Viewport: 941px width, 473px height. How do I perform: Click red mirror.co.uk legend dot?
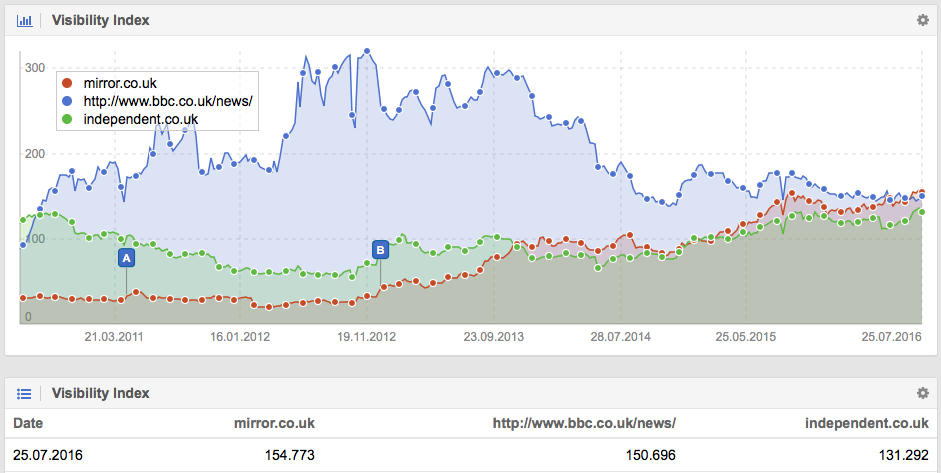point(67,83)
